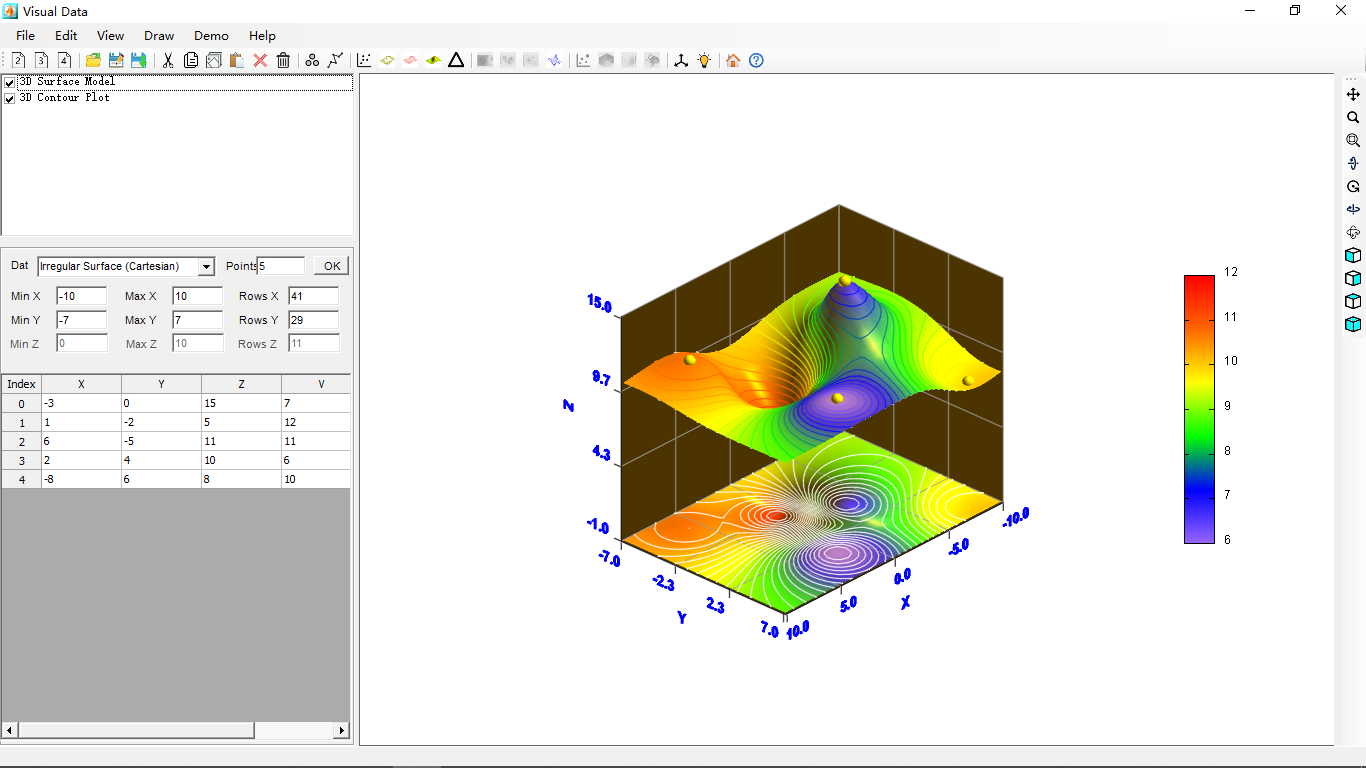
Task: Uncheck the 3D Surface Model checkbox
Action: click(10, 83)
